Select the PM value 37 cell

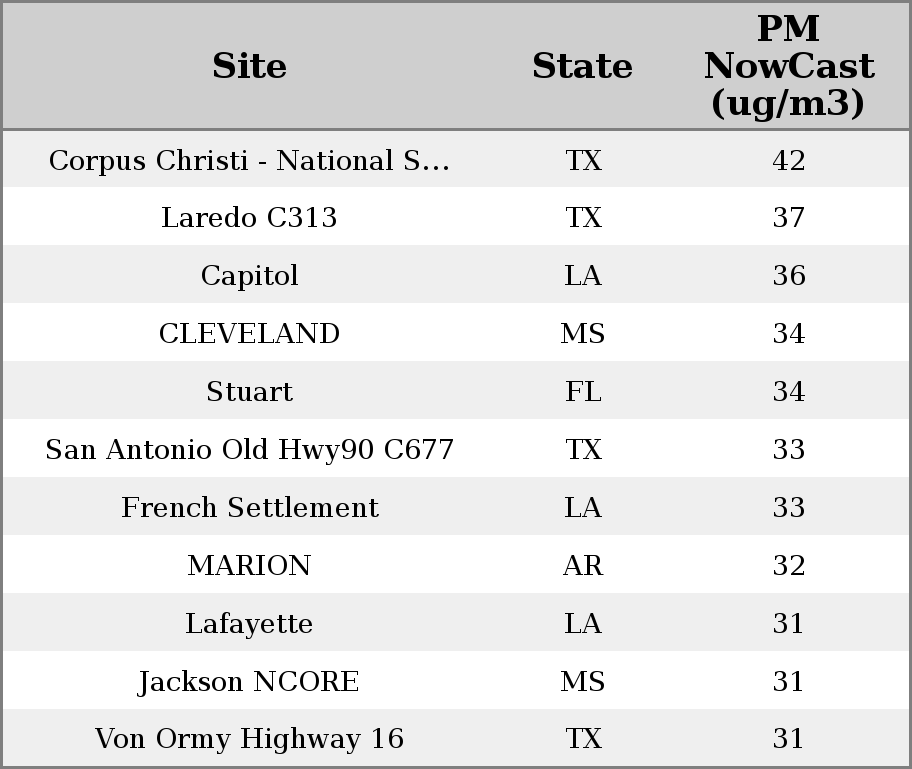tap(788, 218)
